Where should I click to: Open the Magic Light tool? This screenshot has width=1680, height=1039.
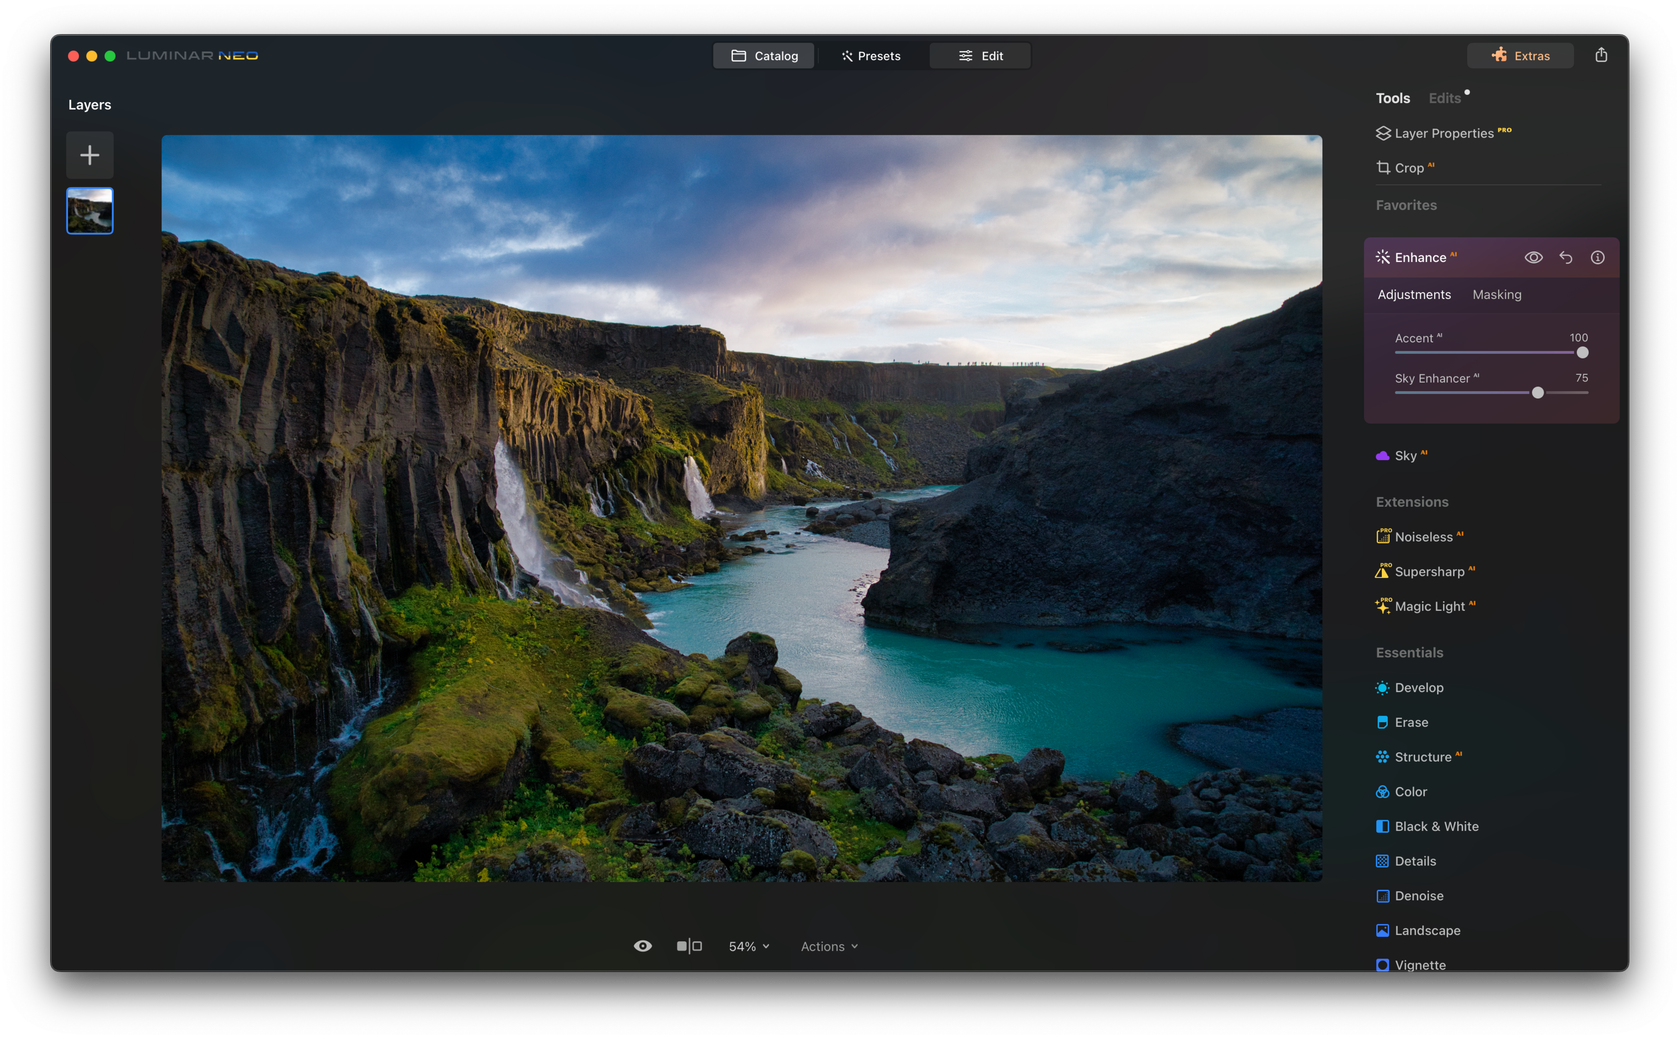click(x=1429, y=607)
